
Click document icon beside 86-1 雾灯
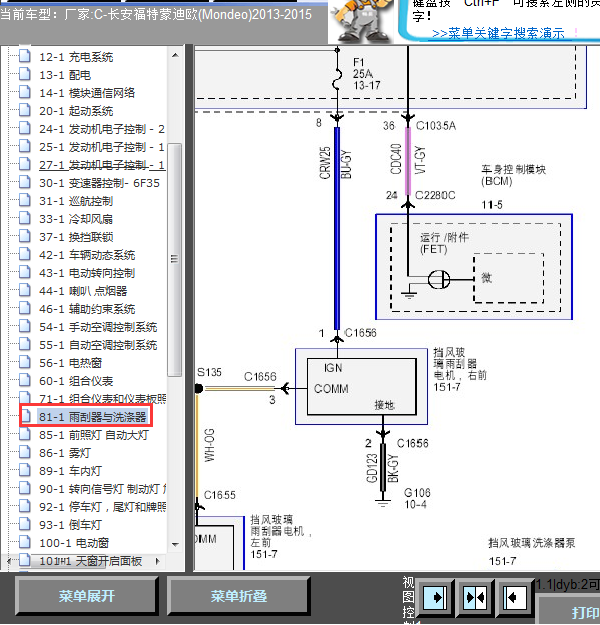pos(25,452)
